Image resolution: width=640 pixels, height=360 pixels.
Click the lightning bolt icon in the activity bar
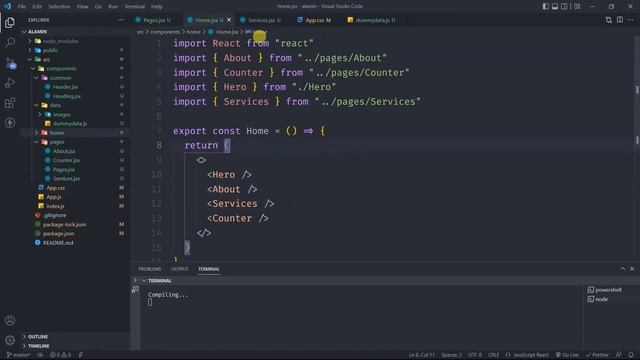(x=10, y=122)
